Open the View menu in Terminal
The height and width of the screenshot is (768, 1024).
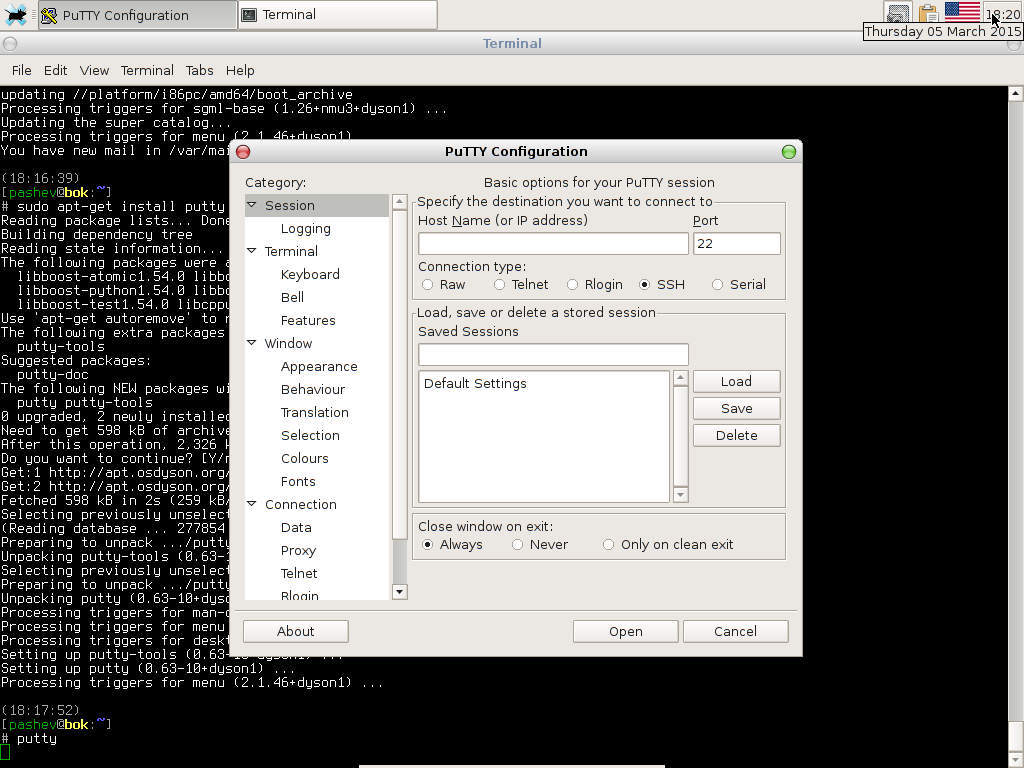tap(94, 71)
